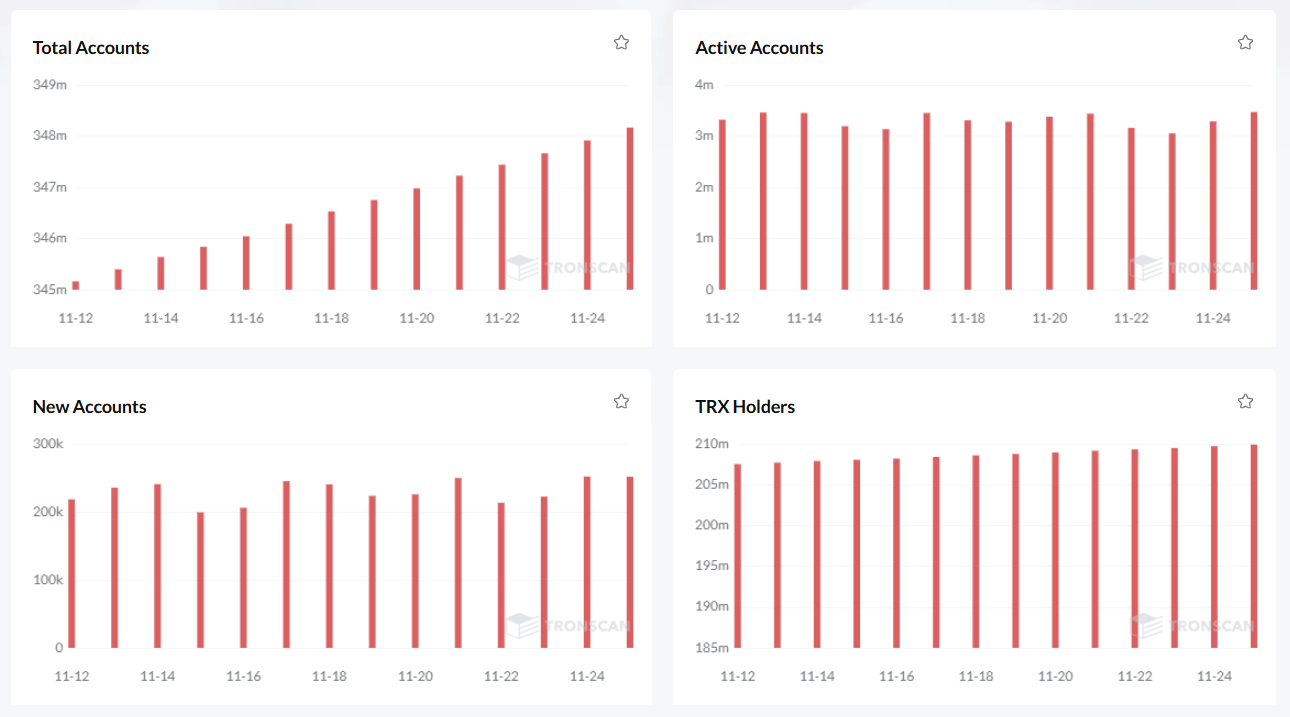Click the 11-20 bar in TRX Holders
The width and height of the screenshot is (1290, 717).
point(1055,550)
